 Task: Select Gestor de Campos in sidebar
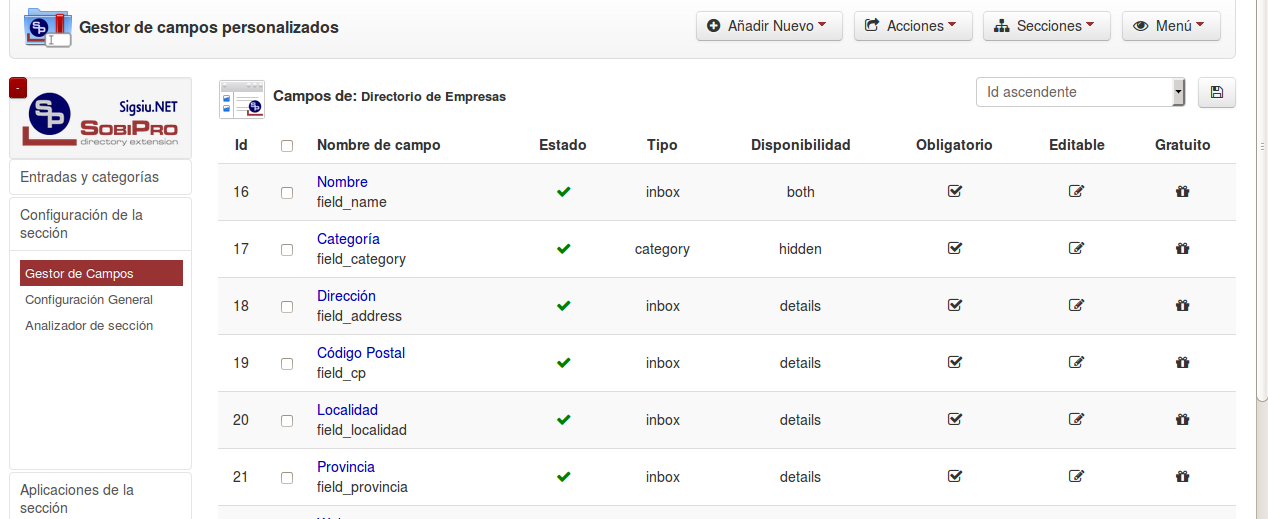click(101, 273)
